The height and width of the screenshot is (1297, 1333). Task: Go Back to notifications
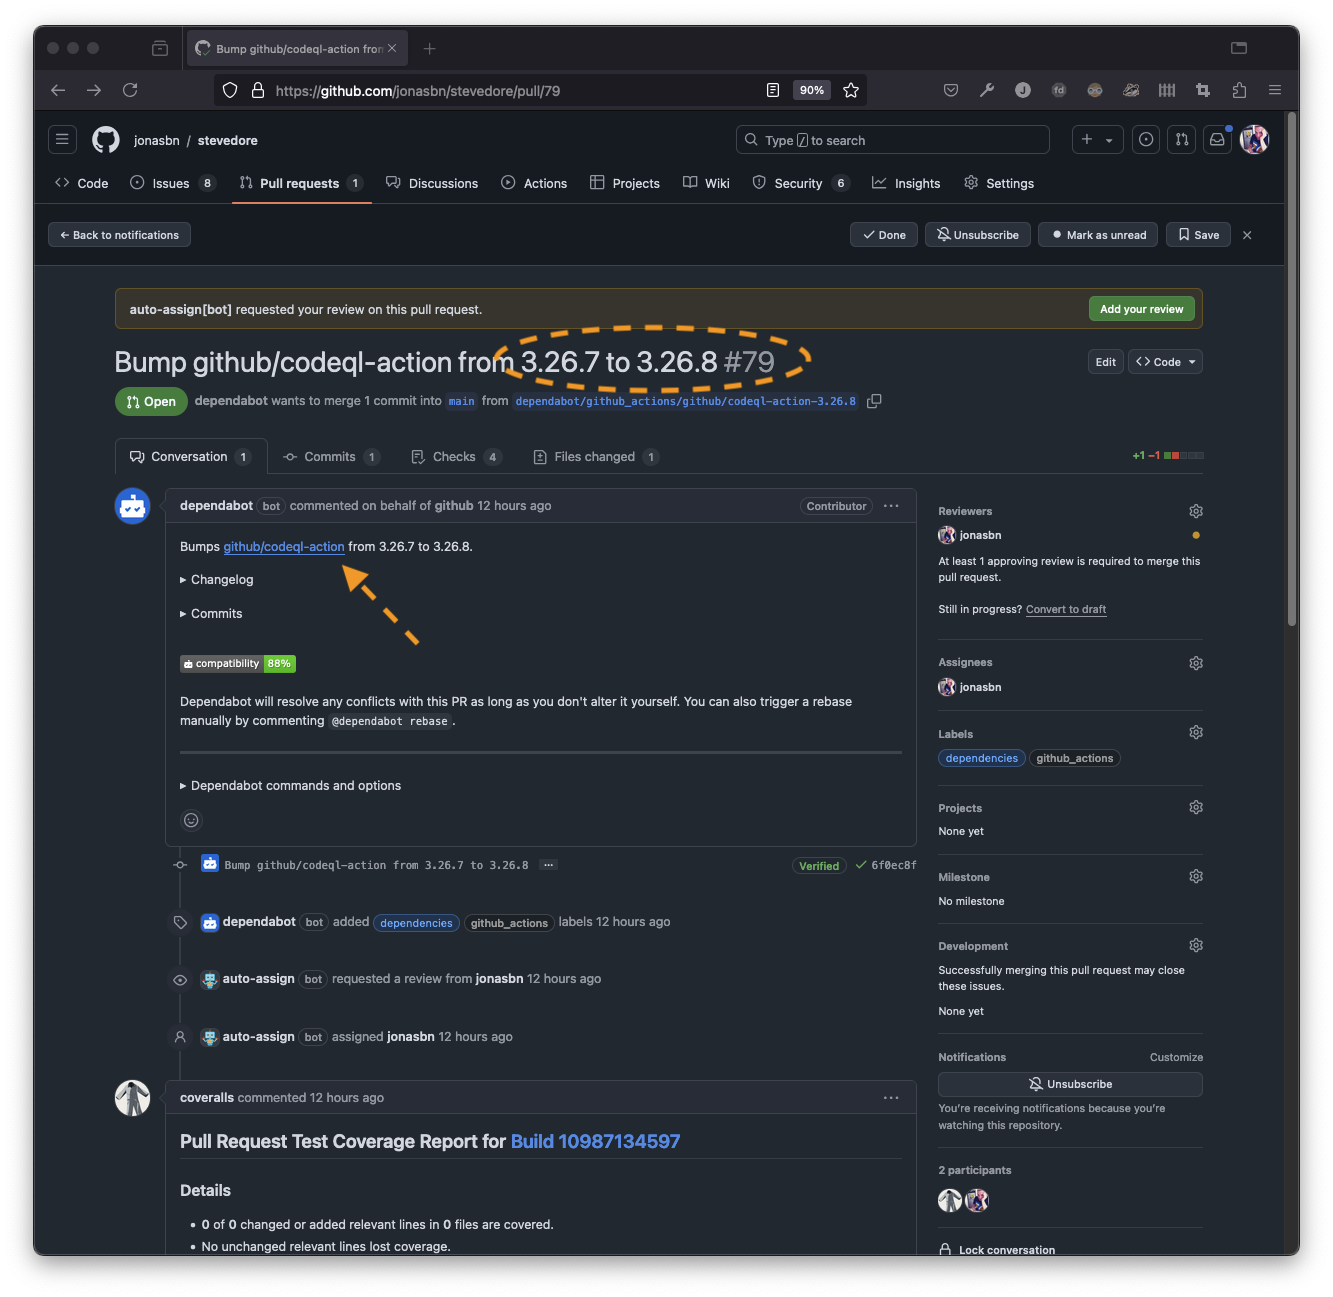coord(119,235)
